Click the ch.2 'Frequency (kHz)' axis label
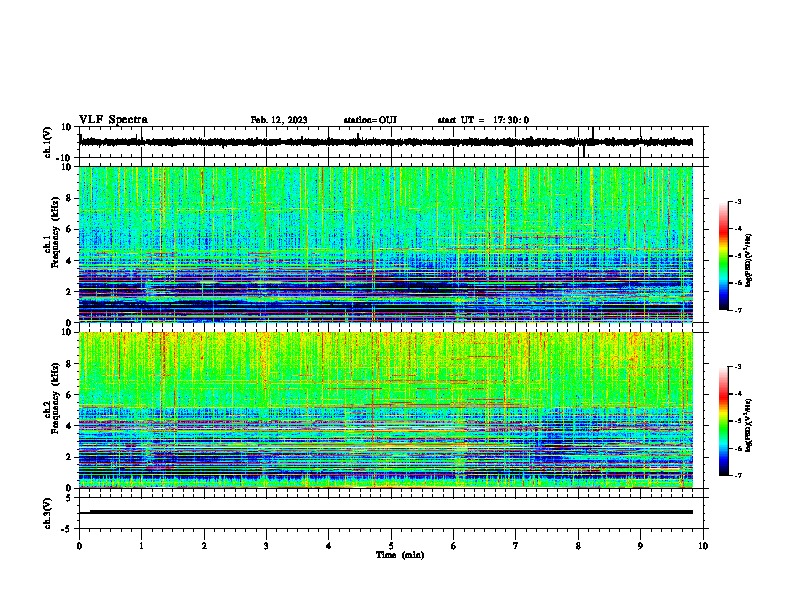 [x=55, y=398]
